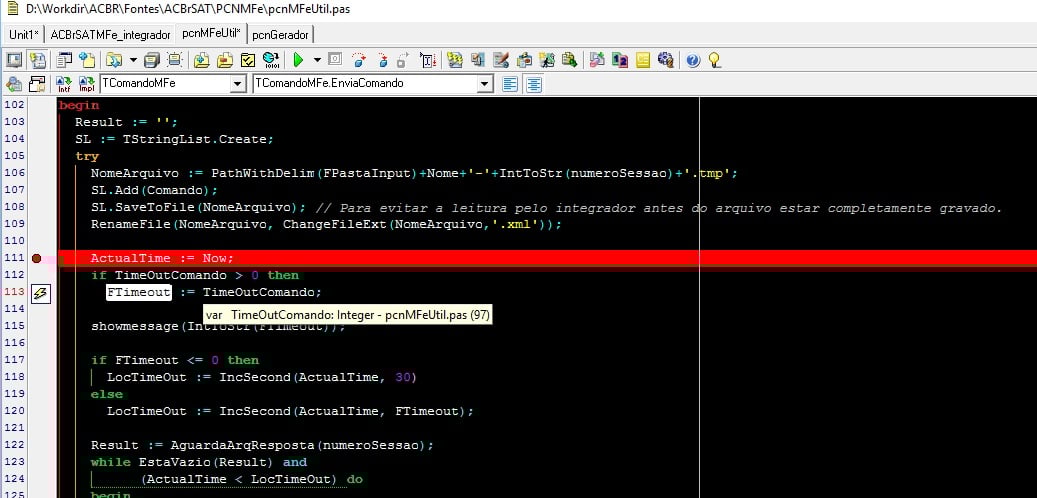The width and height of the screenshot is (1037, 498).
Task: Click the save all stacked disks icon
Action: pyautogui.click(x=152, y=60)
